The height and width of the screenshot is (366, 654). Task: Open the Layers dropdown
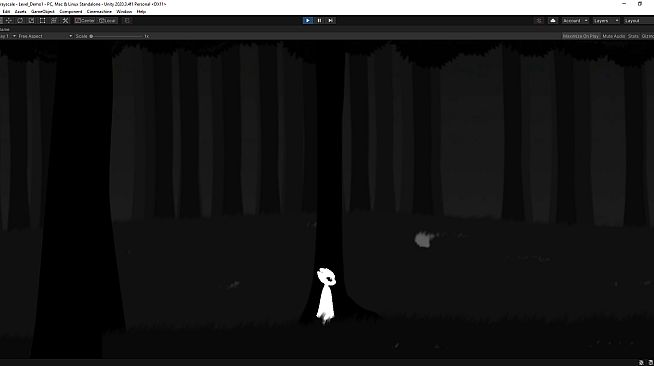click(x=606, y=20)
